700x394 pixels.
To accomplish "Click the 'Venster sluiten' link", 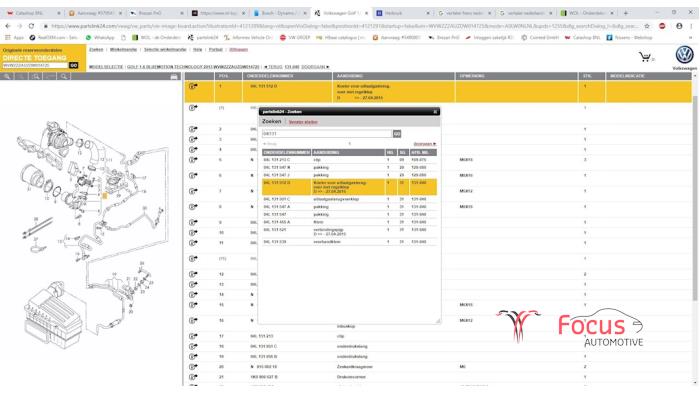I will (x=303, y=122).
